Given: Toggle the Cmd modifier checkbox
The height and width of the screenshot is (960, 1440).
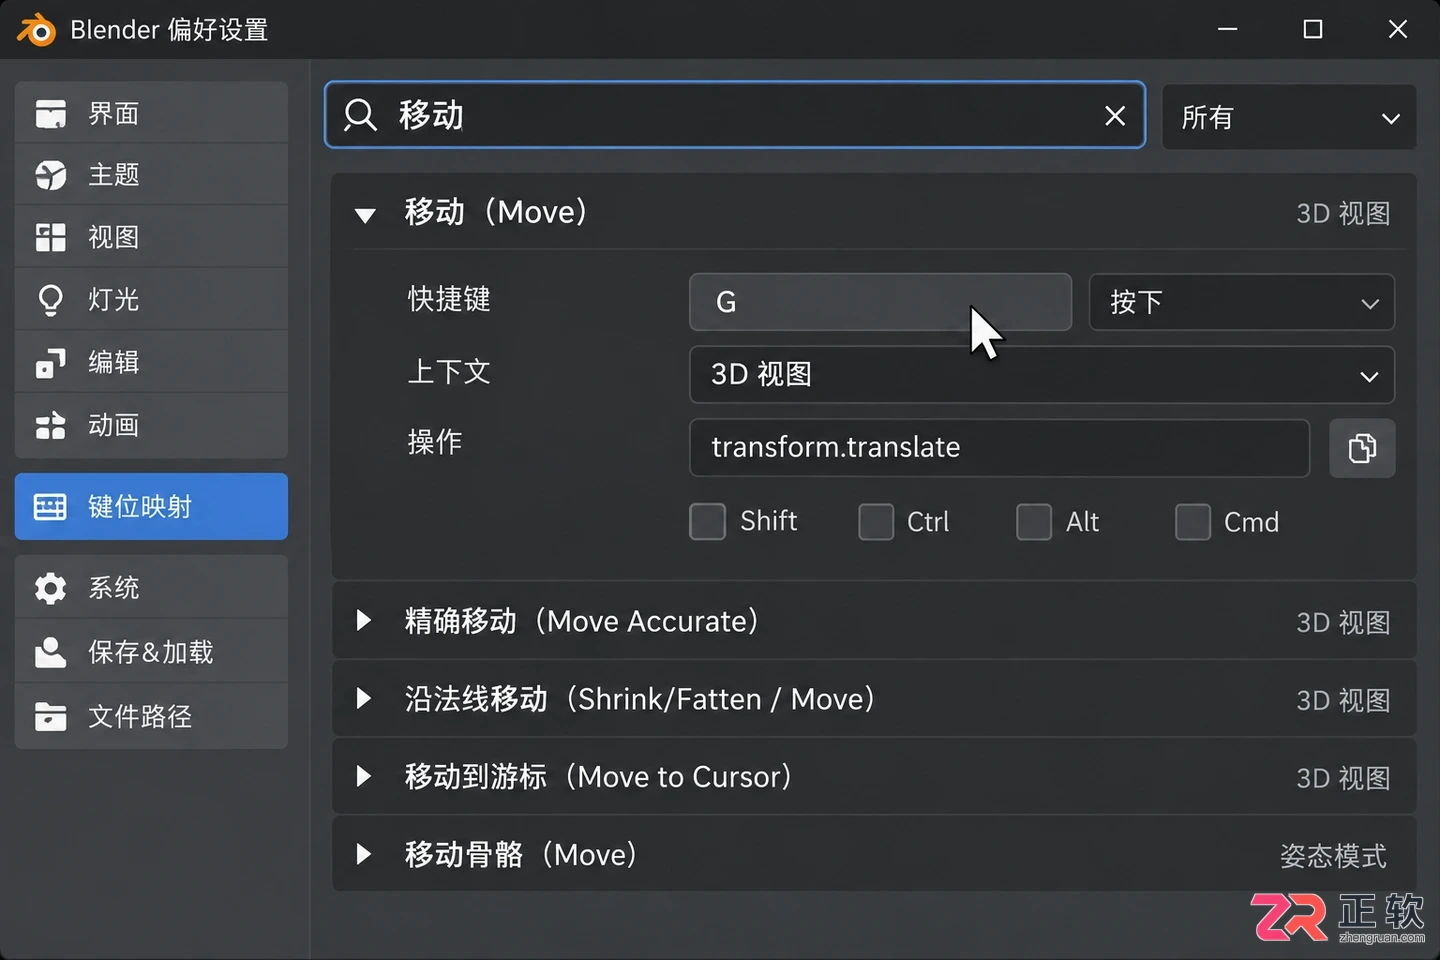Looking at the screenshot, I should pos(1193,521).
